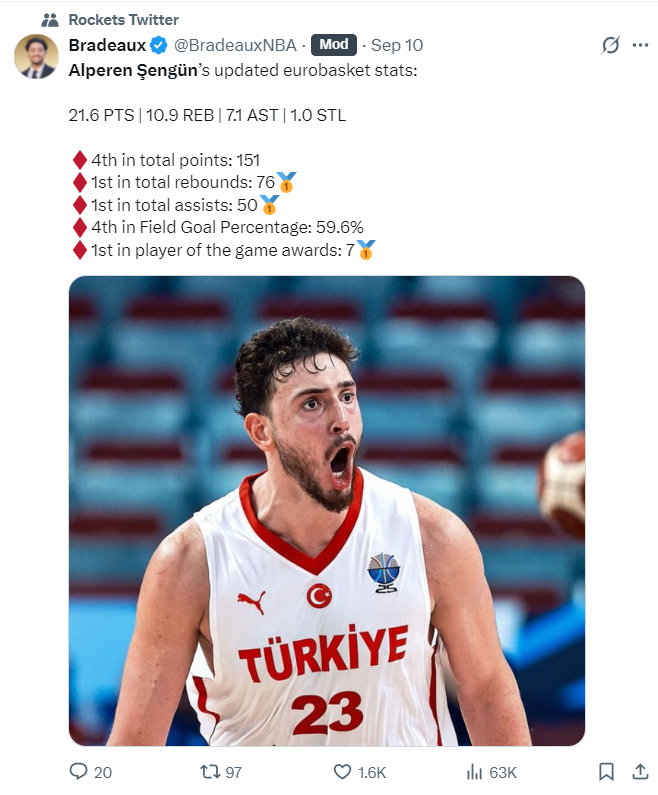This screenshot has width=658, height=795.
Task: Click the 1.6K likes count
Action: click(372, 772)
